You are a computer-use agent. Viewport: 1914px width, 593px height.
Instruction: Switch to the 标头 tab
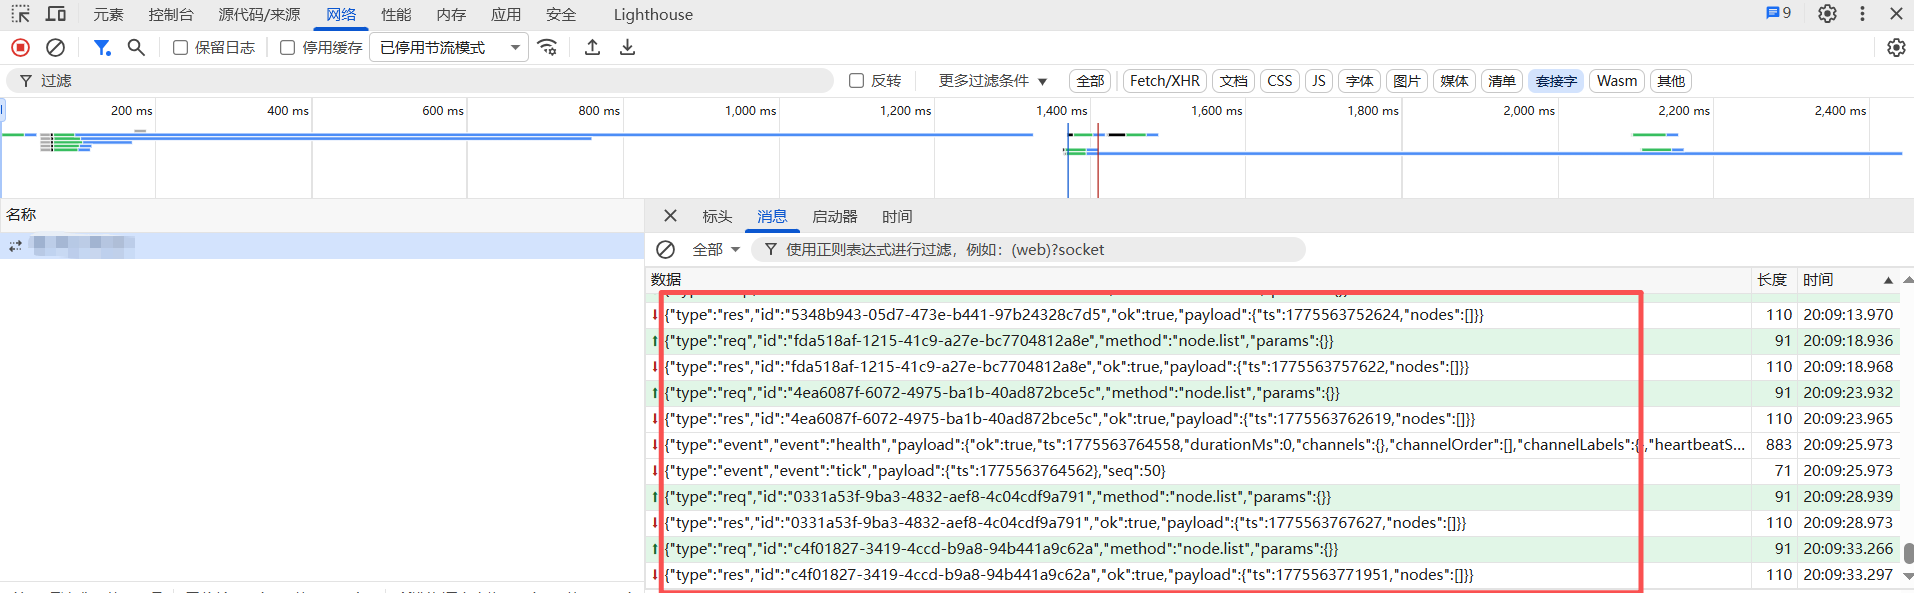pyautogui.click(x=717, y=216)
